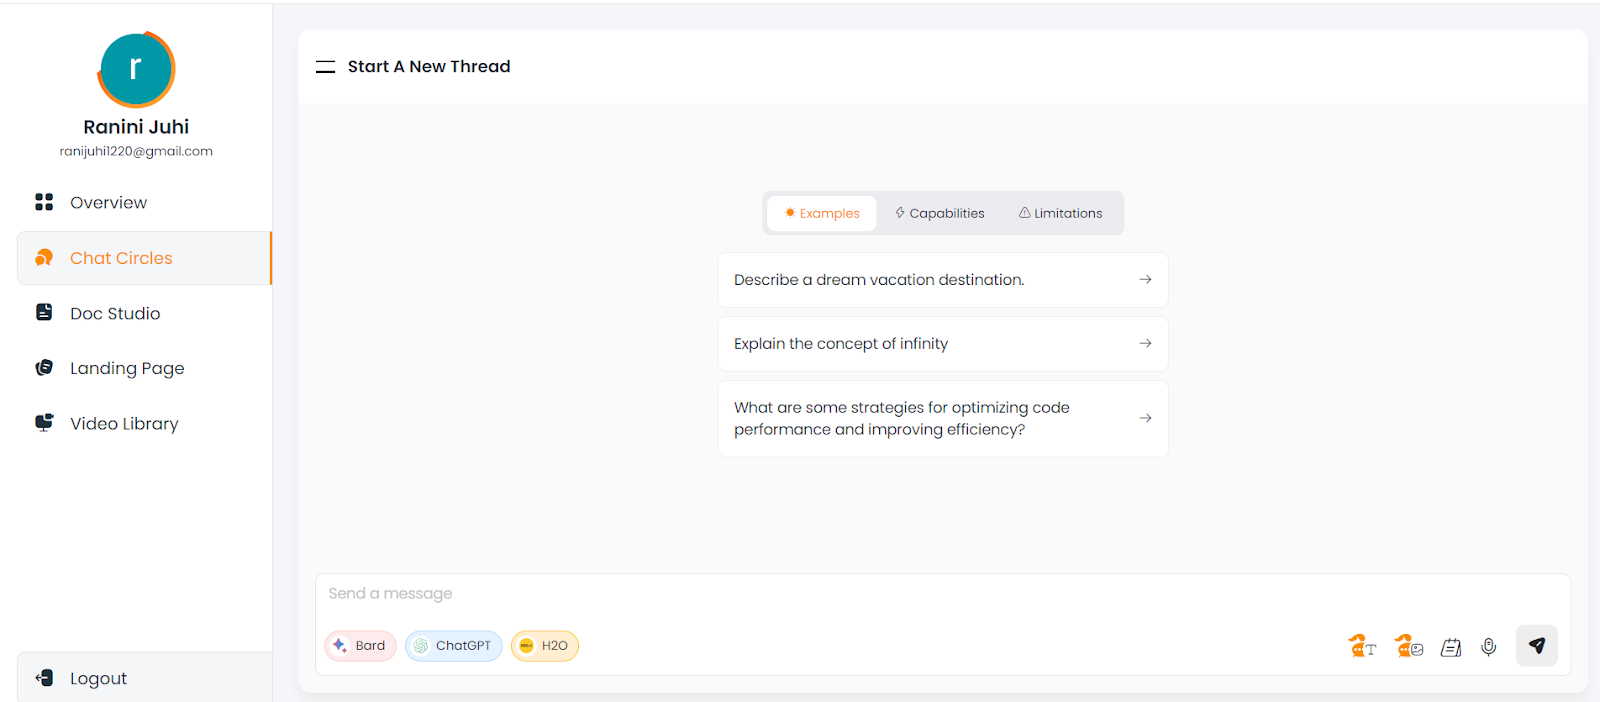Open the optimizing code example arrow

point(1145,418)
